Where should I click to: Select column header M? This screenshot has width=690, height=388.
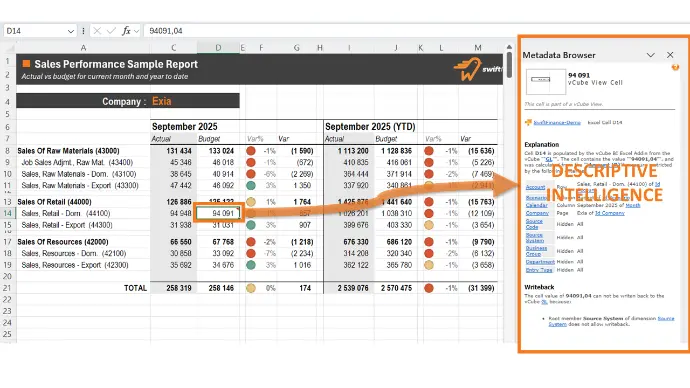tap(478, 48)
